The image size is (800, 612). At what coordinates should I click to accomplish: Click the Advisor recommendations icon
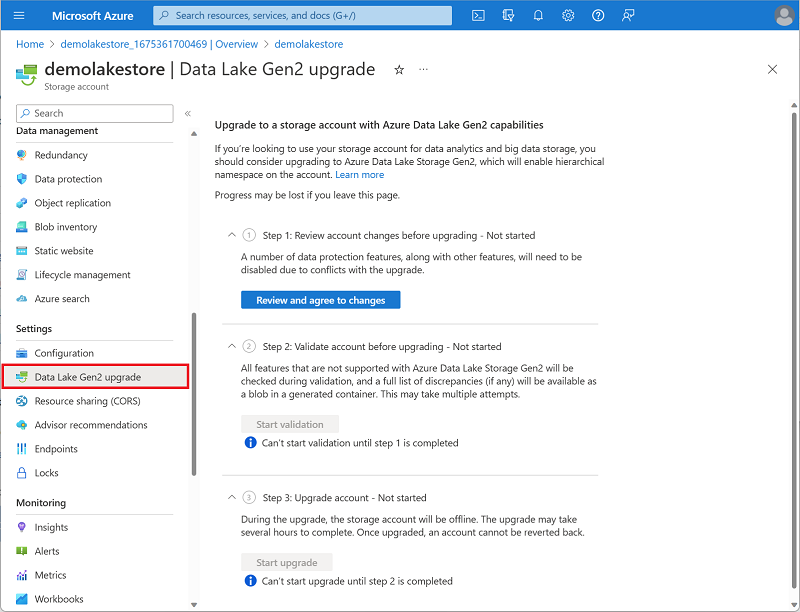[x=21, y=425]
